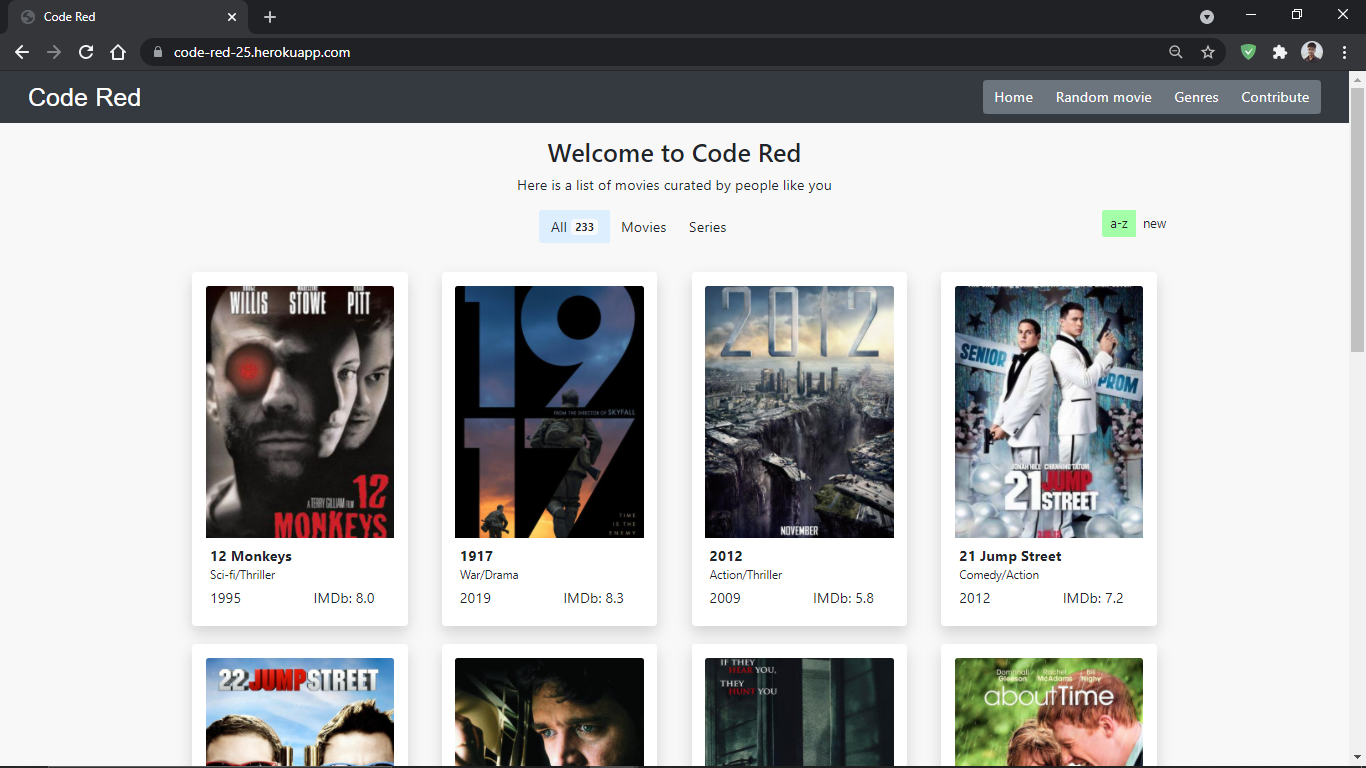The width and height of the screenshot is (1366, 768).
Task: Open the tab search dropdown arrow
Action: click(x=1207, y=17)
